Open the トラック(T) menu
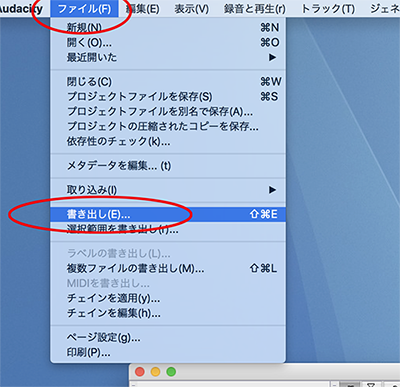Image resolution: width=400 pixels, height=387 pixels. pos(328,9)
